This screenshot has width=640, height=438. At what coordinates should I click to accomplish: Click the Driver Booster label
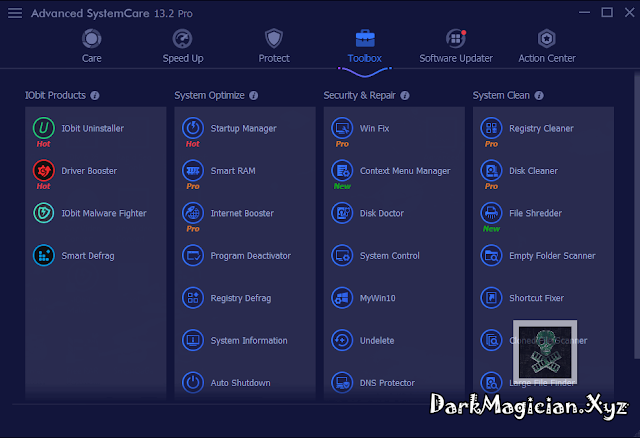tap(89, 171)
